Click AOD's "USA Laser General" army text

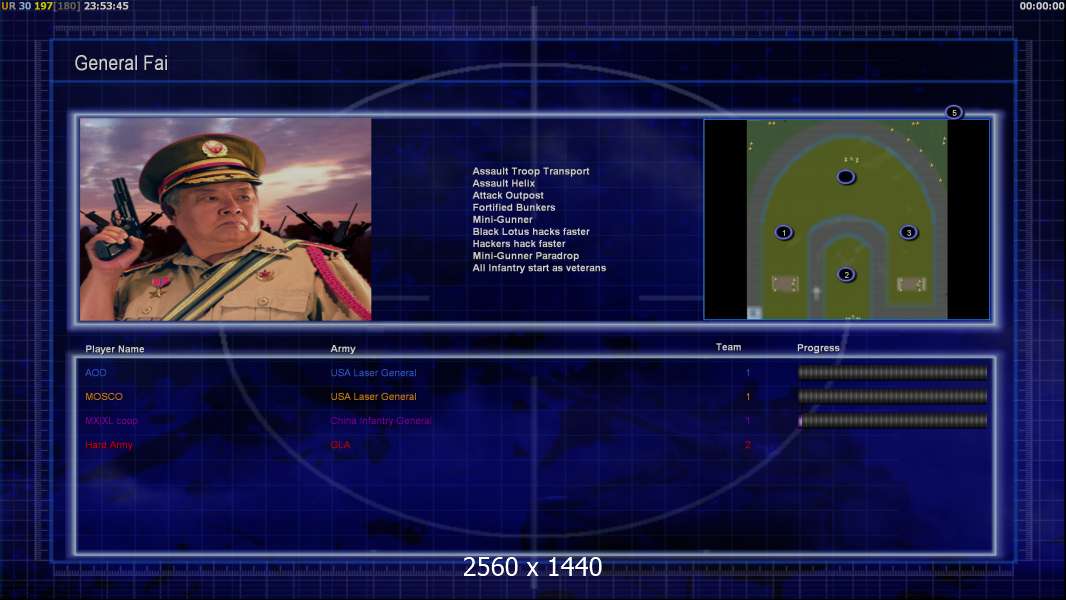[373, 372]
